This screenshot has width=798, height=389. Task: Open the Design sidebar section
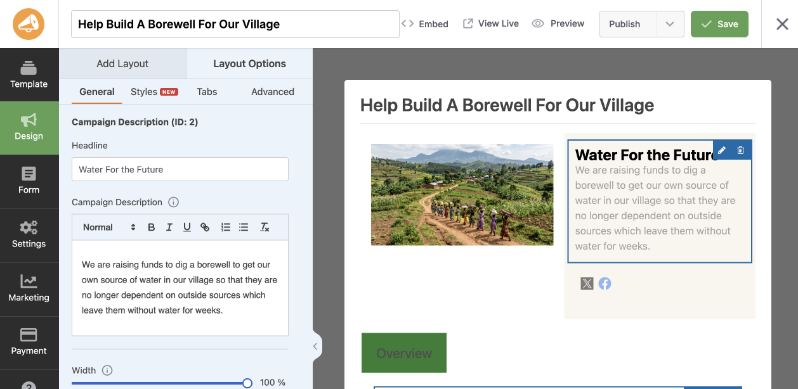pos(29,128)
